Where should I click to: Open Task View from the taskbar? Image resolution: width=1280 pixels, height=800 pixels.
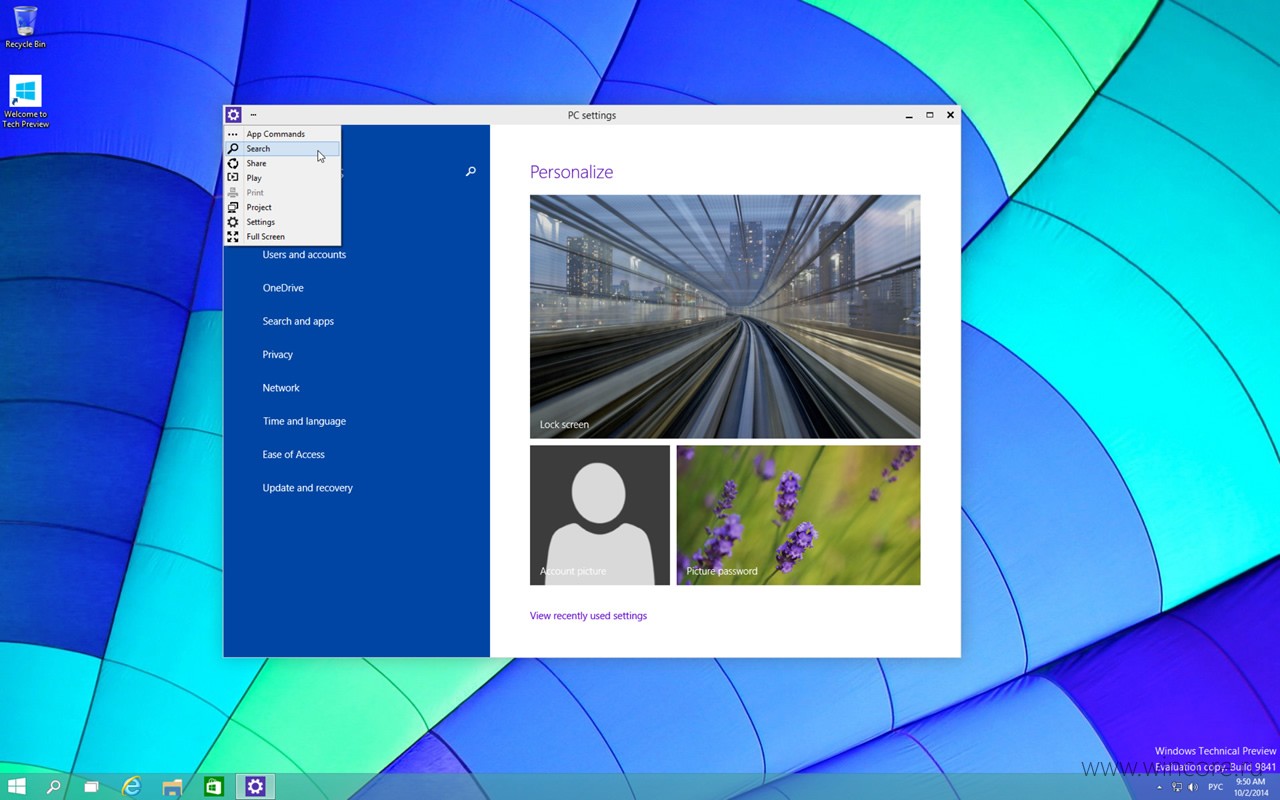[91, 787]
